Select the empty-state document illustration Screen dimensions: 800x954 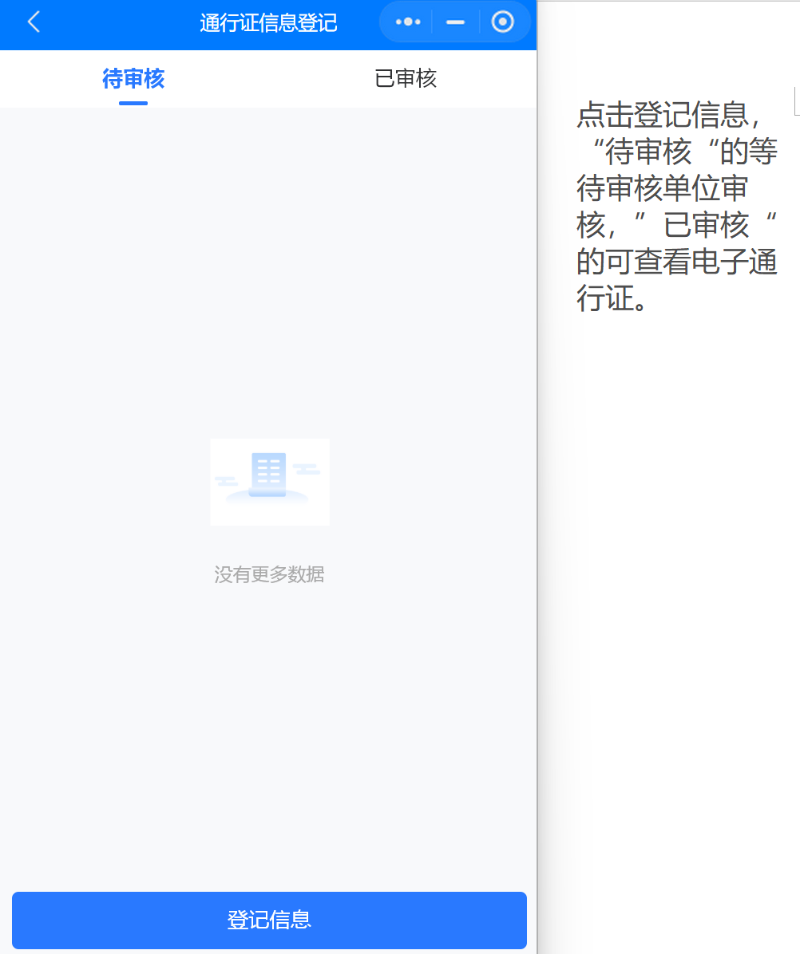click(270, 482)
